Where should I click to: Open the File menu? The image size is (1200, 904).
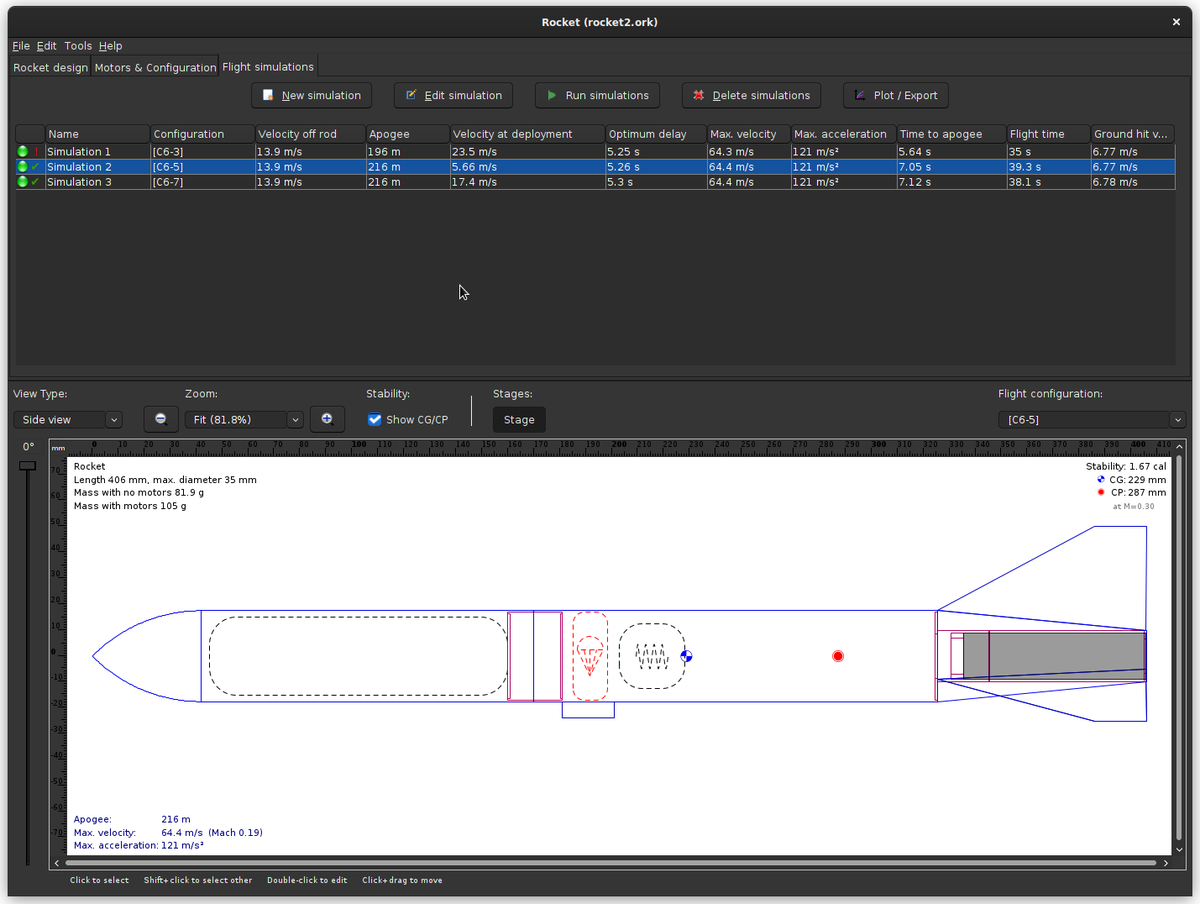pyautogui.click(x=21, y=46)
